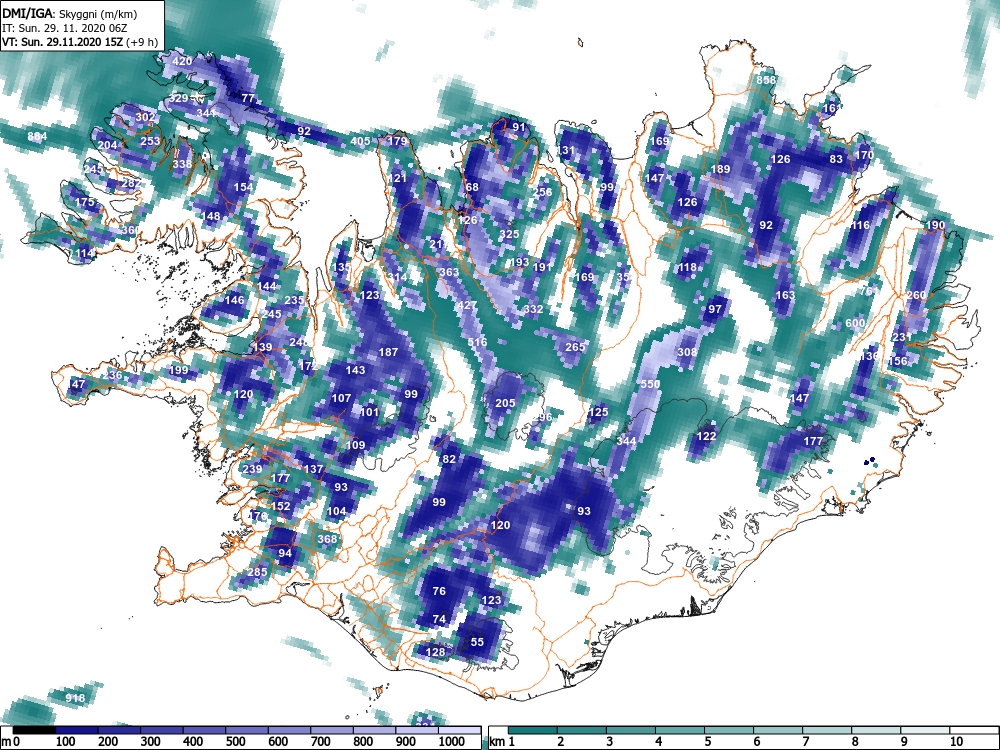Click the map value '152'
Screen dimensions: 1000x750
[281, 506]
